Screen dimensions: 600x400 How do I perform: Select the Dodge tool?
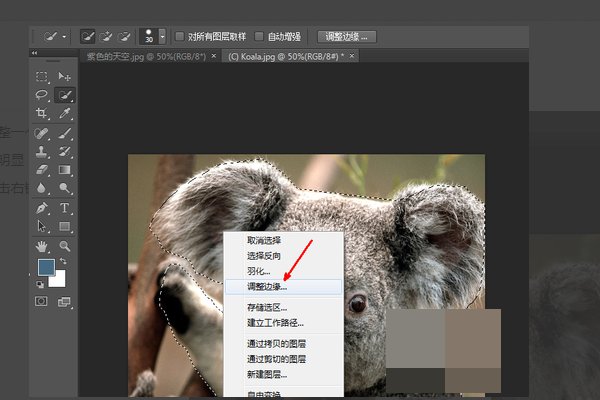click(x=65, y=188)
